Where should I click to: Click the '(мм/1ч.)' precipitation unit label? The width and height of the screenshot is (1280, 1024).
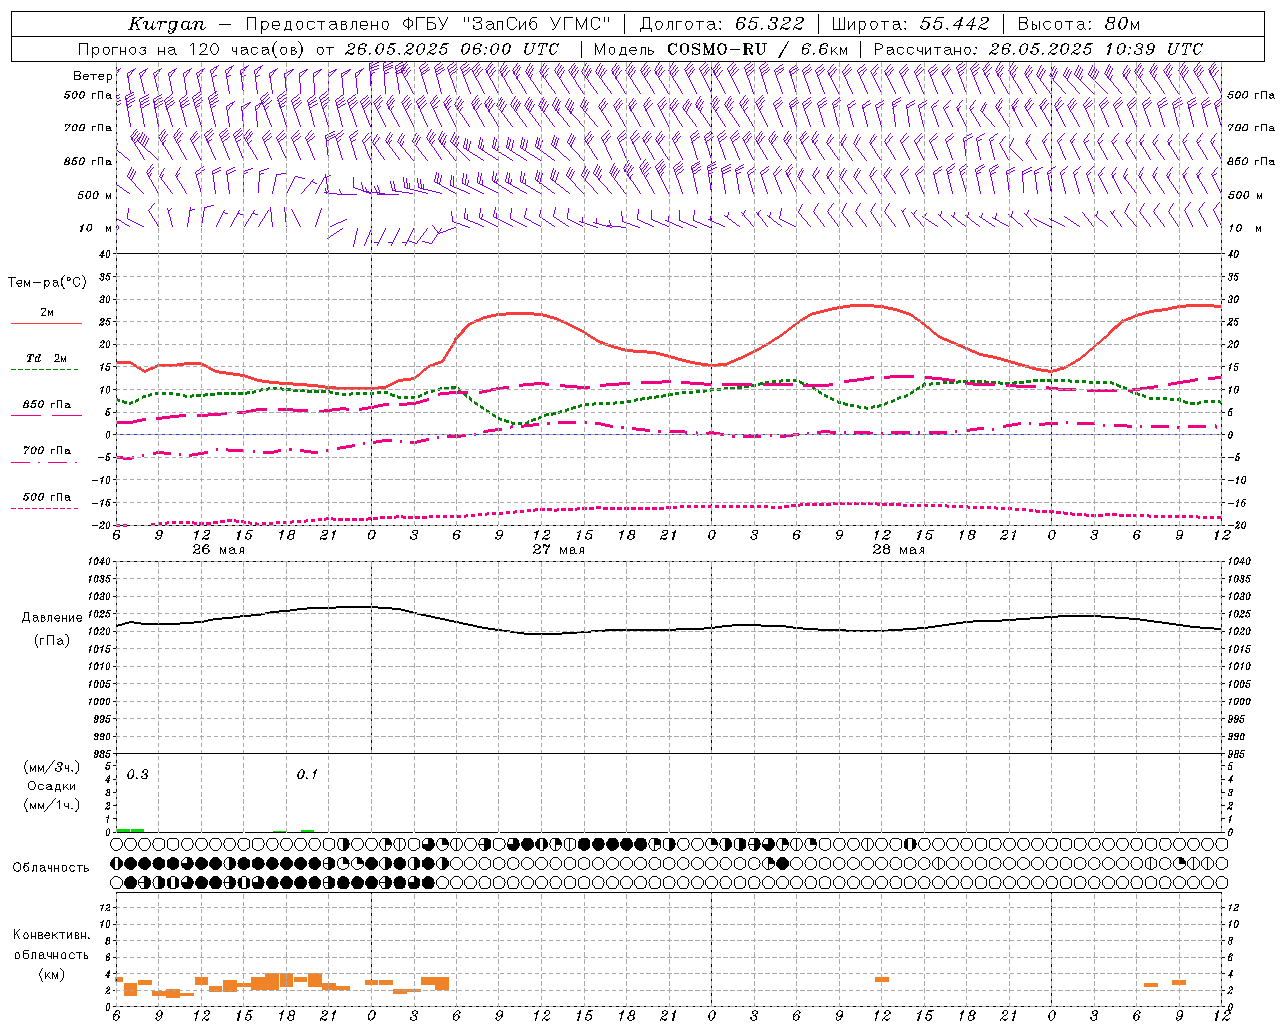(x=52, y=805)
